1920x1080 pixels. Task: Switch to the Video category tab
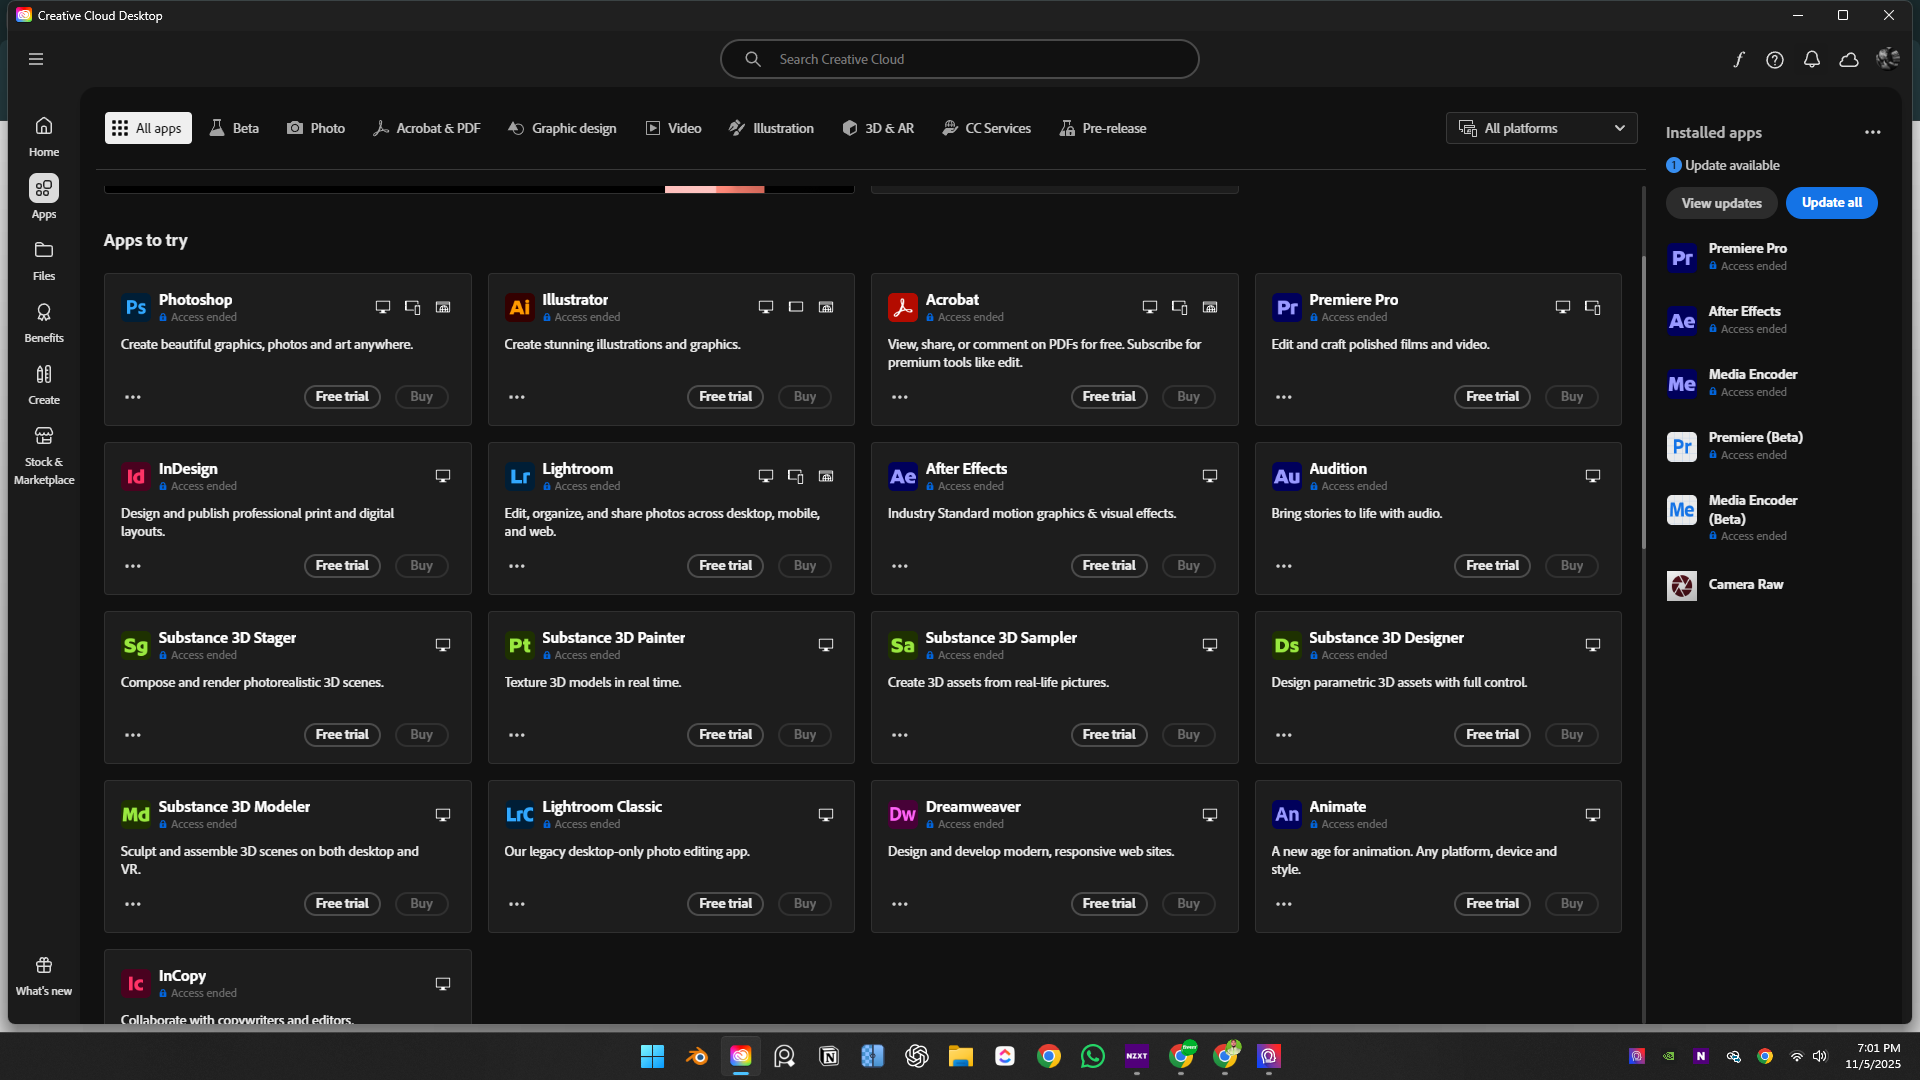(x=673, y=128)
